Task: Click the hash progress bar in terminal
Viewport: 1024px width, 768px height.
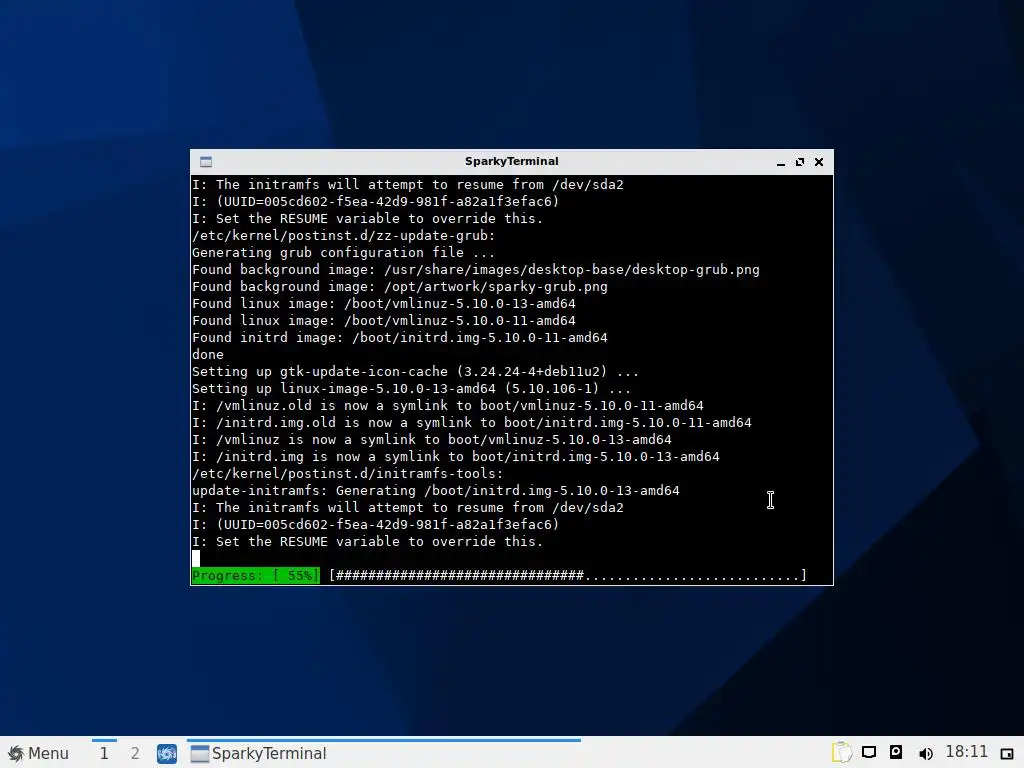Action: click(568, 575)
